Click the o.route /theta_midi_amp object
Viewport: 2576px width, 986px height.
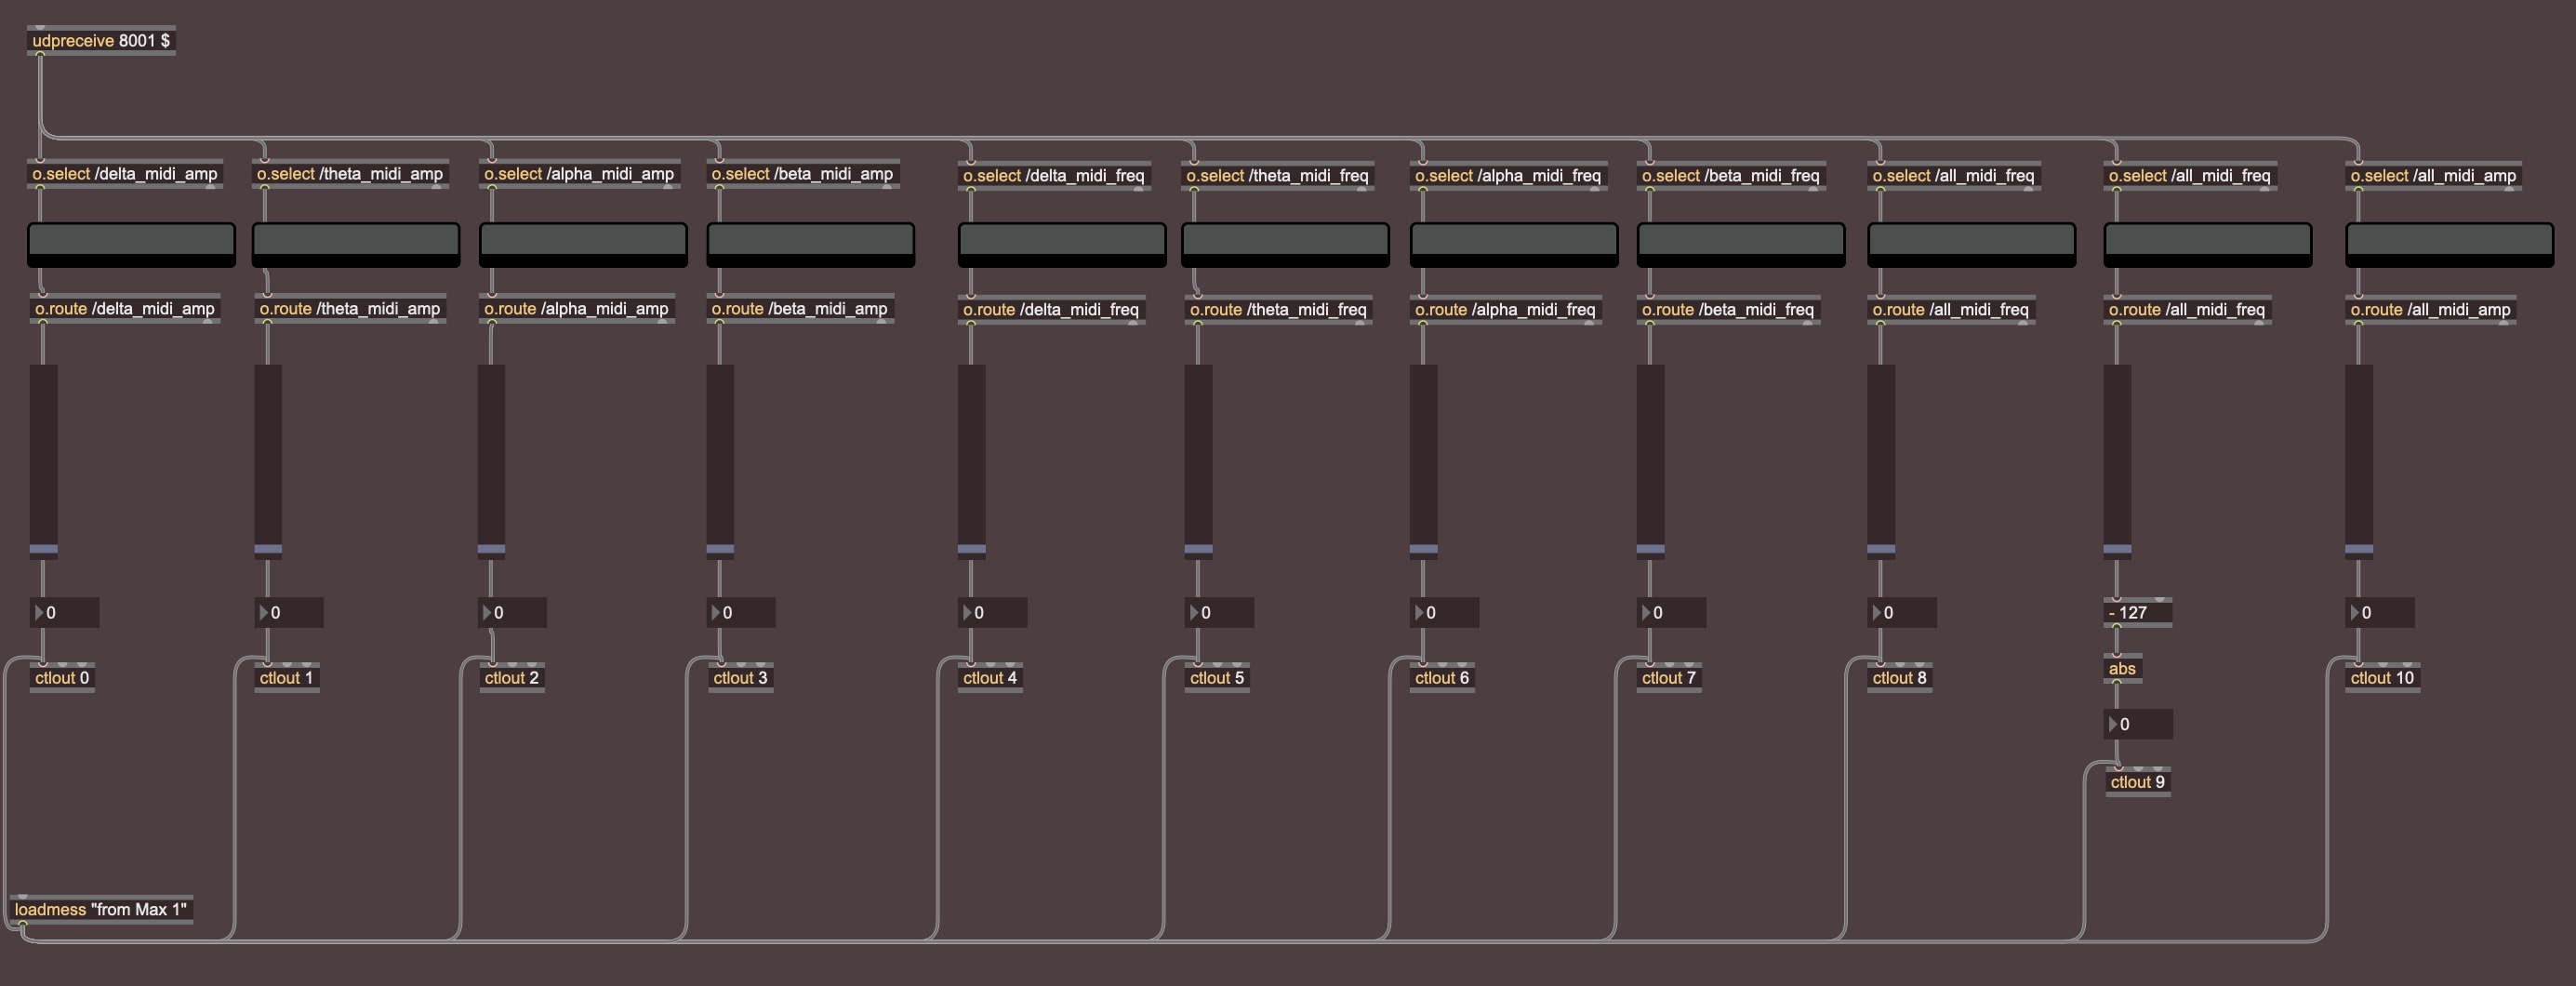pos(350,309)
